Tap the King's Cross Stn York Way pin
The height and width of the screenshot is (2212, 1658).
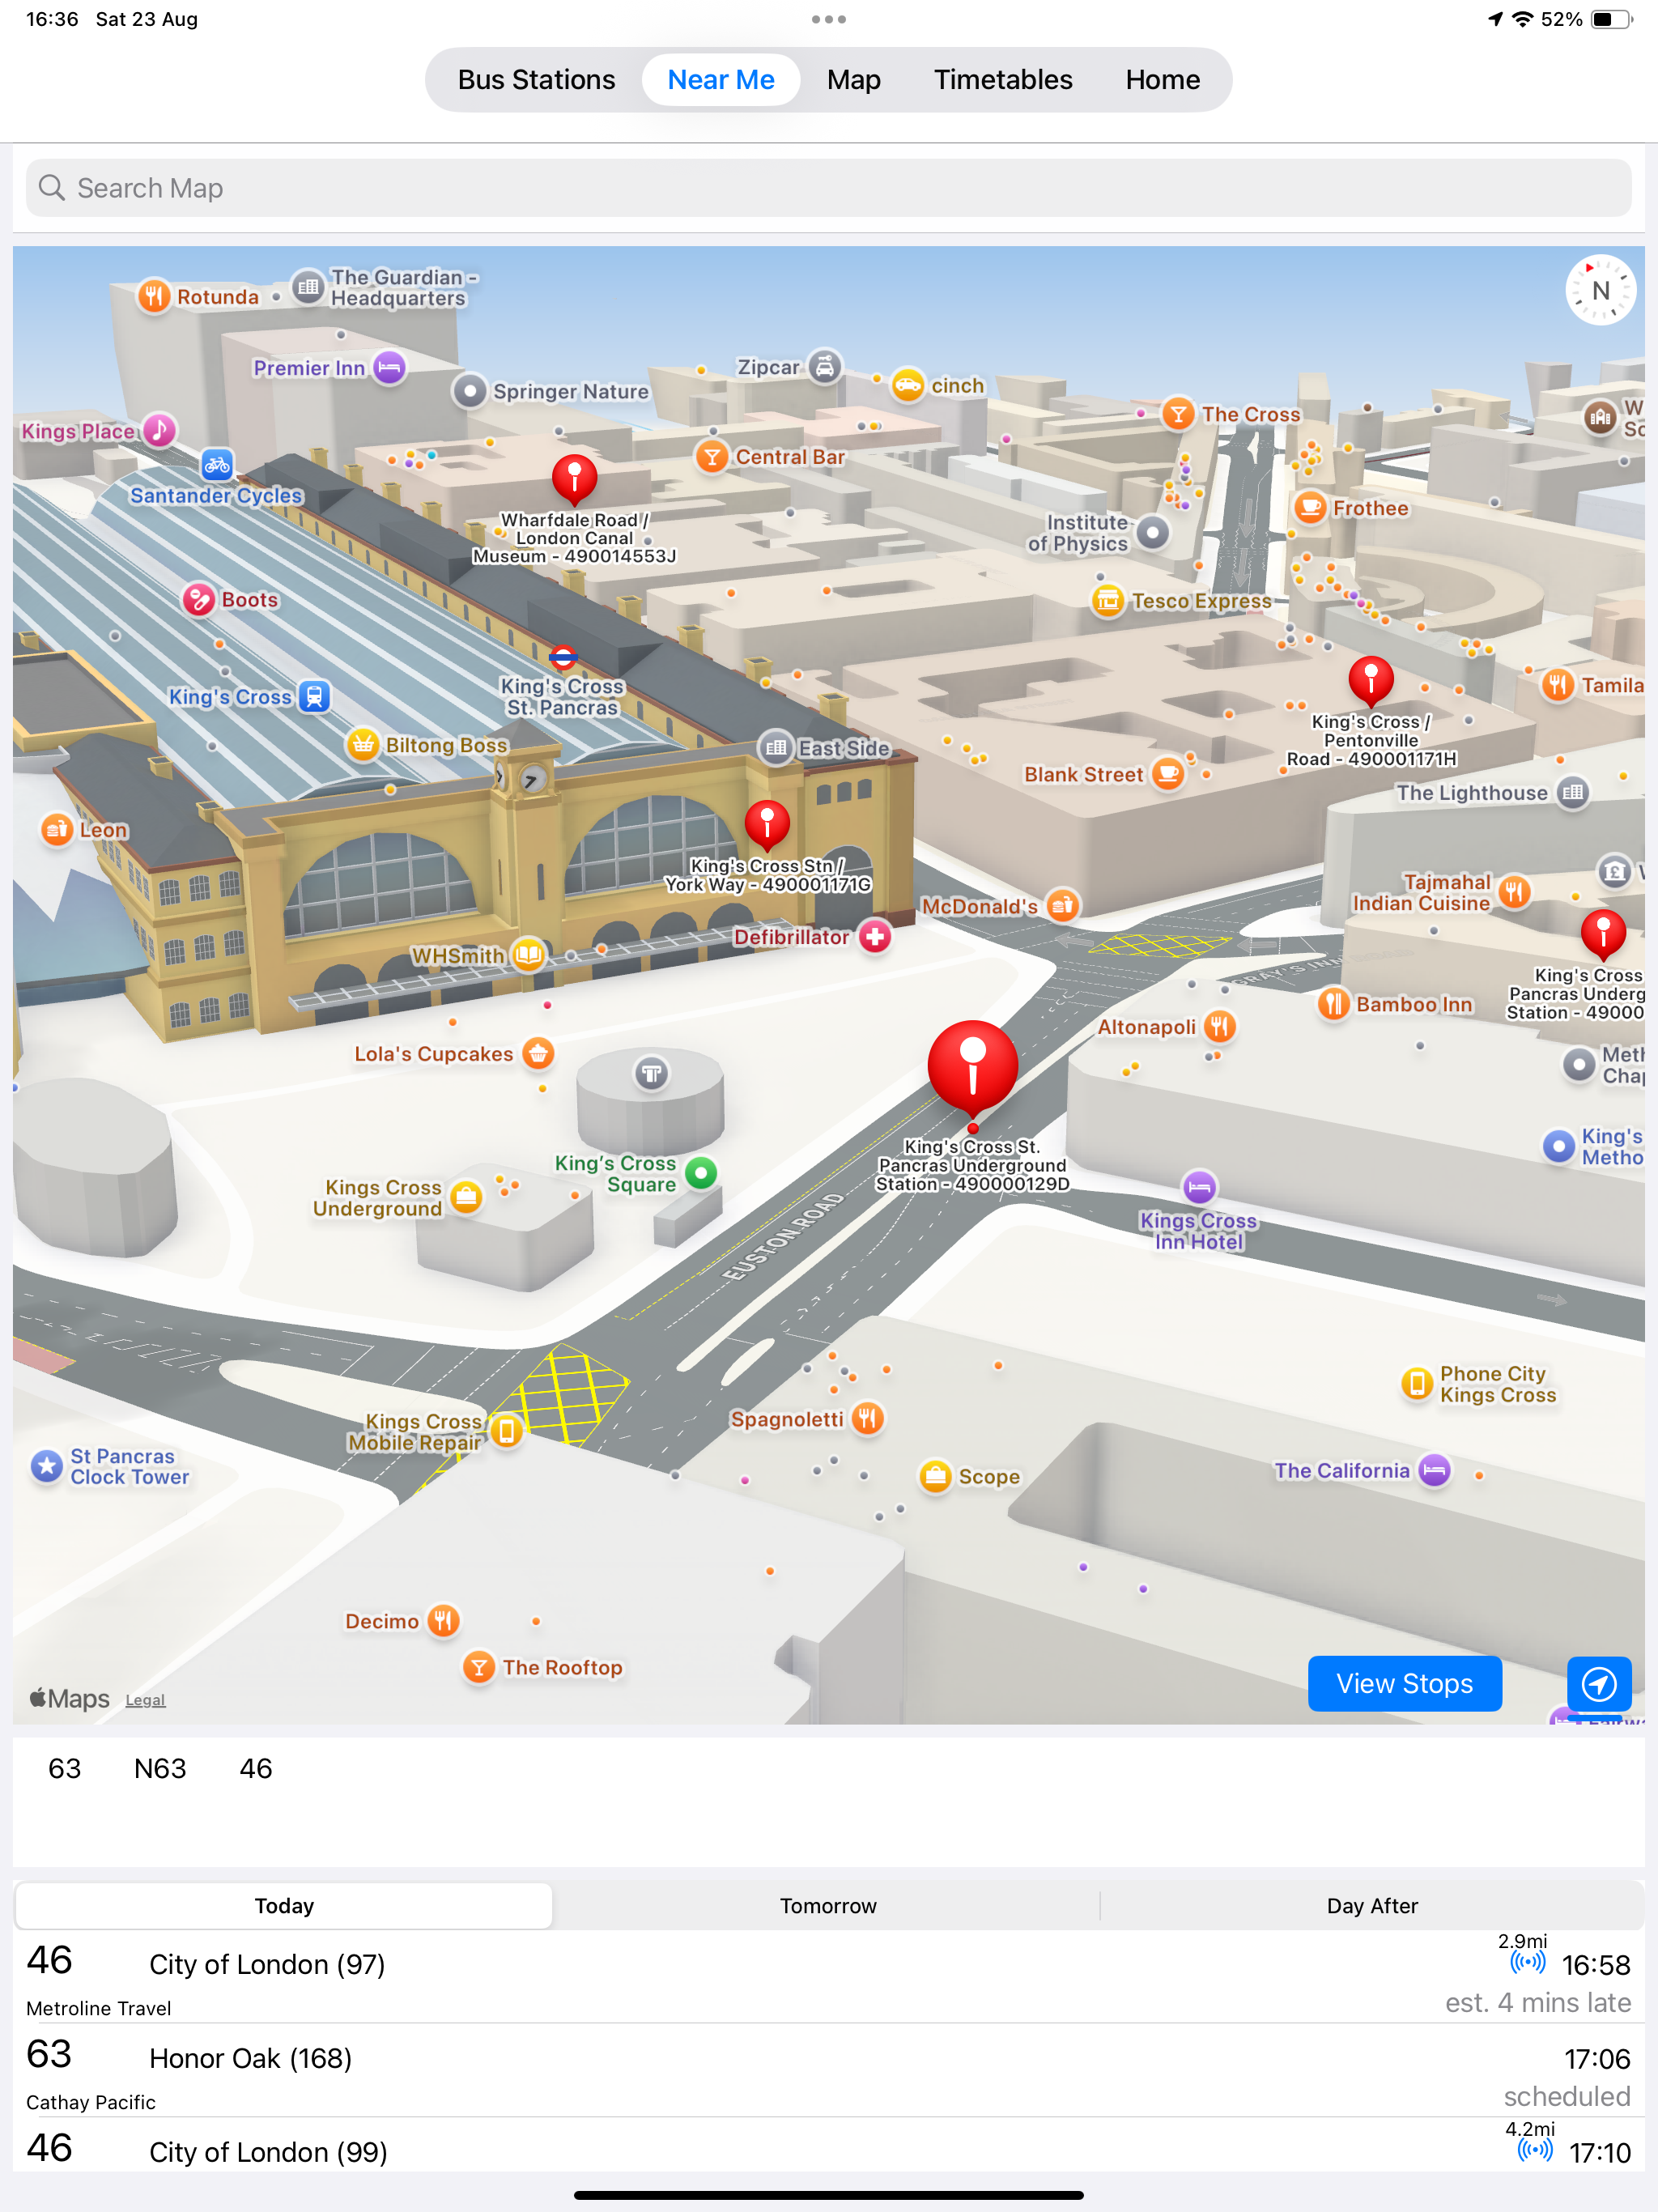point(767,825)
